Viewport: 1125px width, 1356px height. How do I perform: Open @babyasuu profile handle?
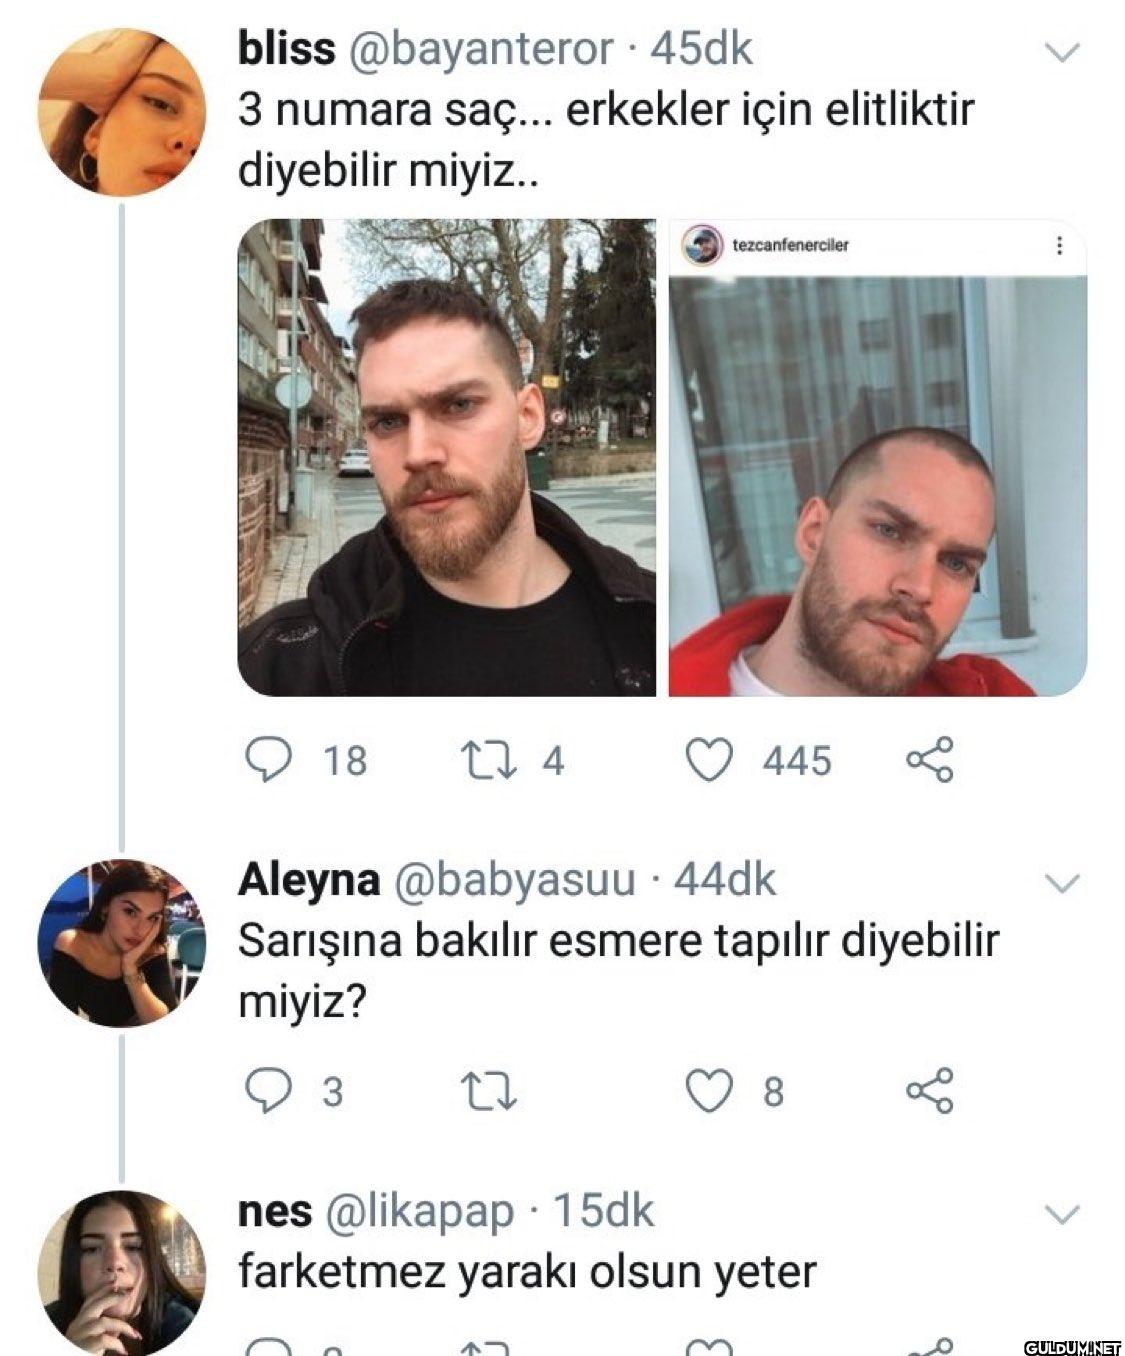point(515,879)
